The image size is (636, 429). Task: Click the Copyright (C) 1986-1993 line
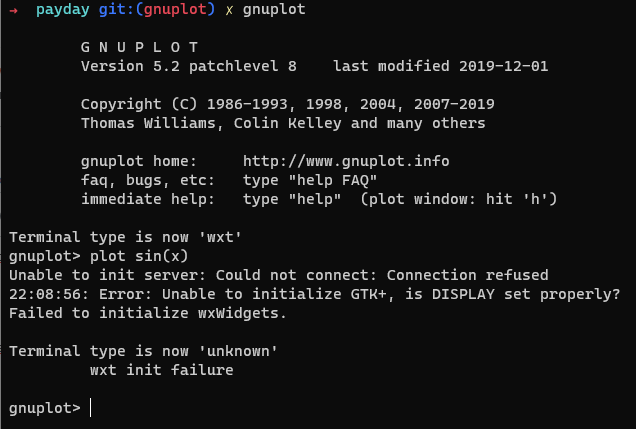click(x=287, y=104)
